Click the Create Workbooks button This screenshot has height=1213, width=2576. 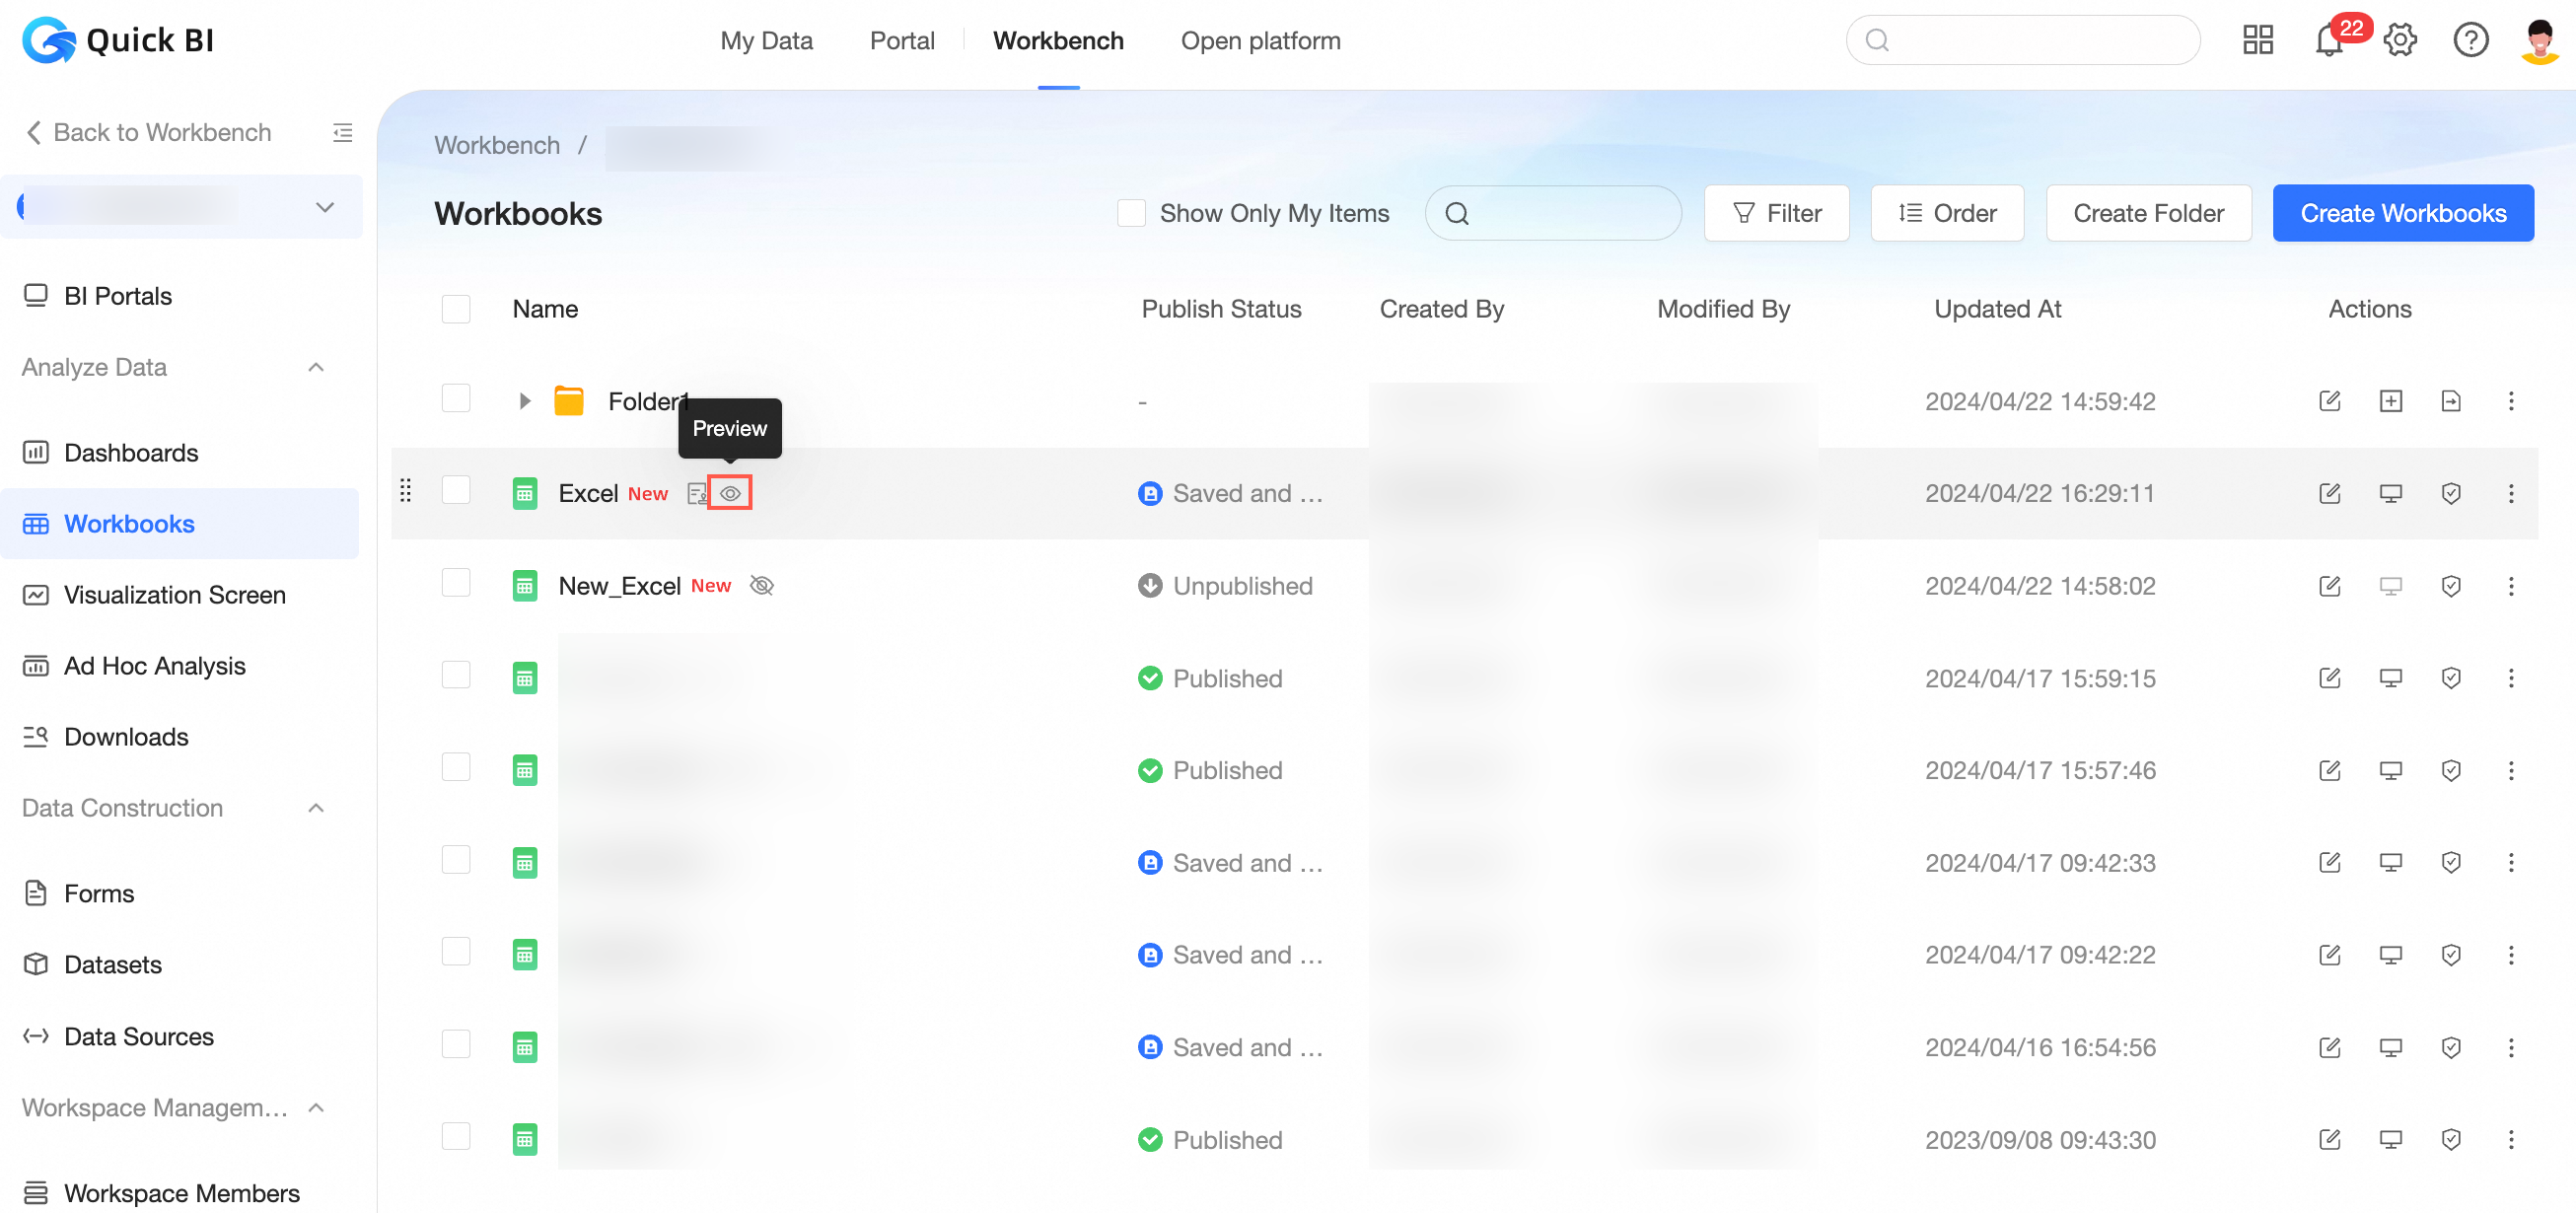tap(2402, 213)
